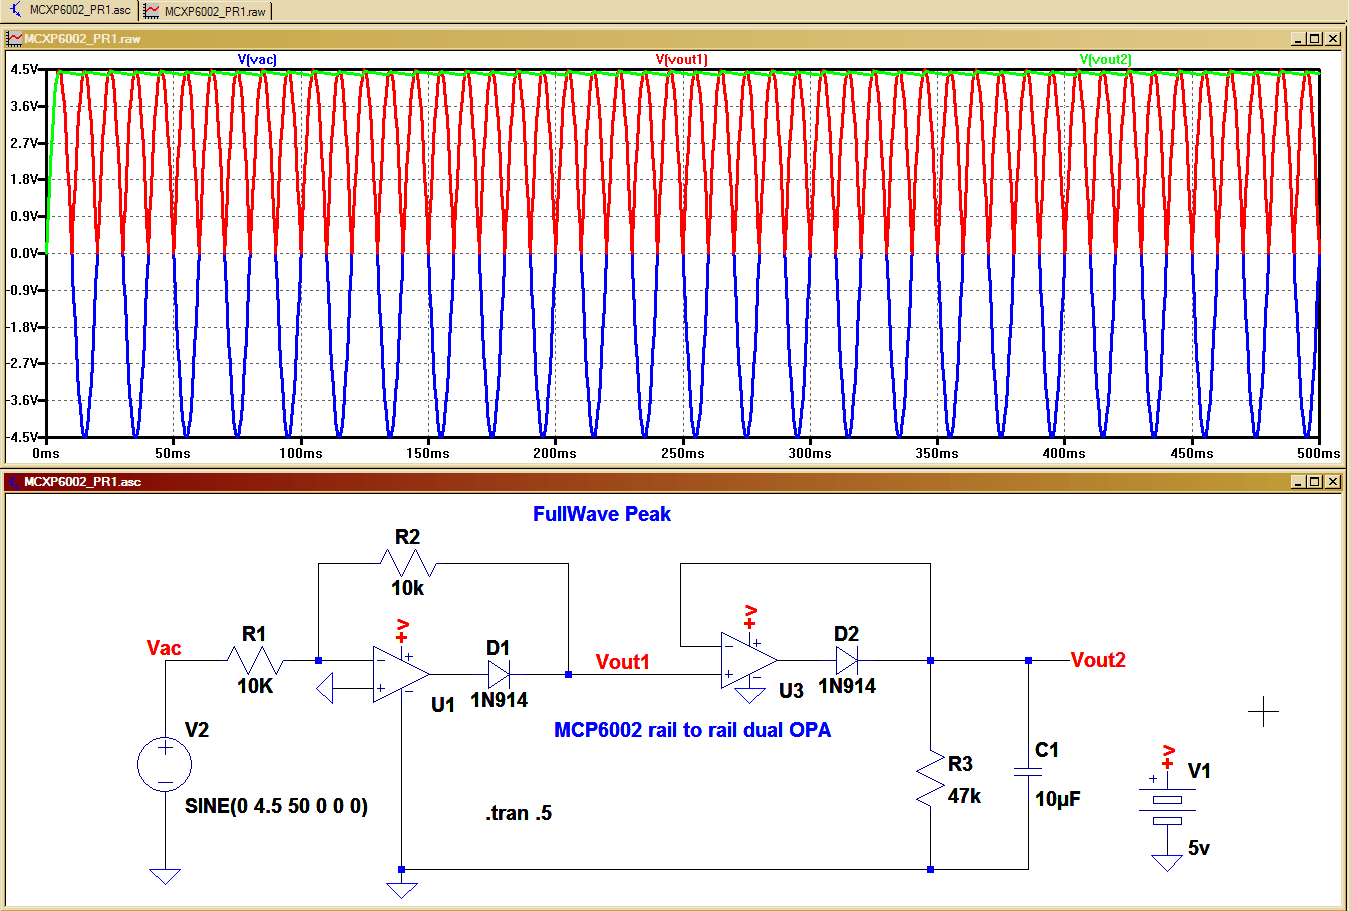Image resolution: width=1351 pixels, height=911 pixels.
Task: Switch to the MCXP6002_PR1.asc tab
Action: click(x=69, y=10)
